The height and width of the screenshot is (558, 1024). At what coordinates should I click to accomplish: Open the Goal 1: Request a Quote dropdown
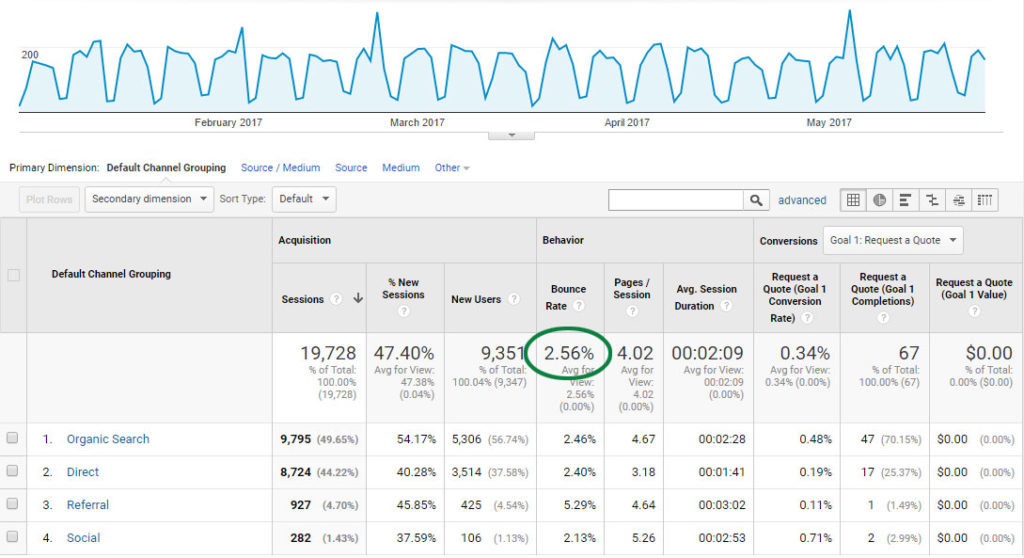pos(893,240)
